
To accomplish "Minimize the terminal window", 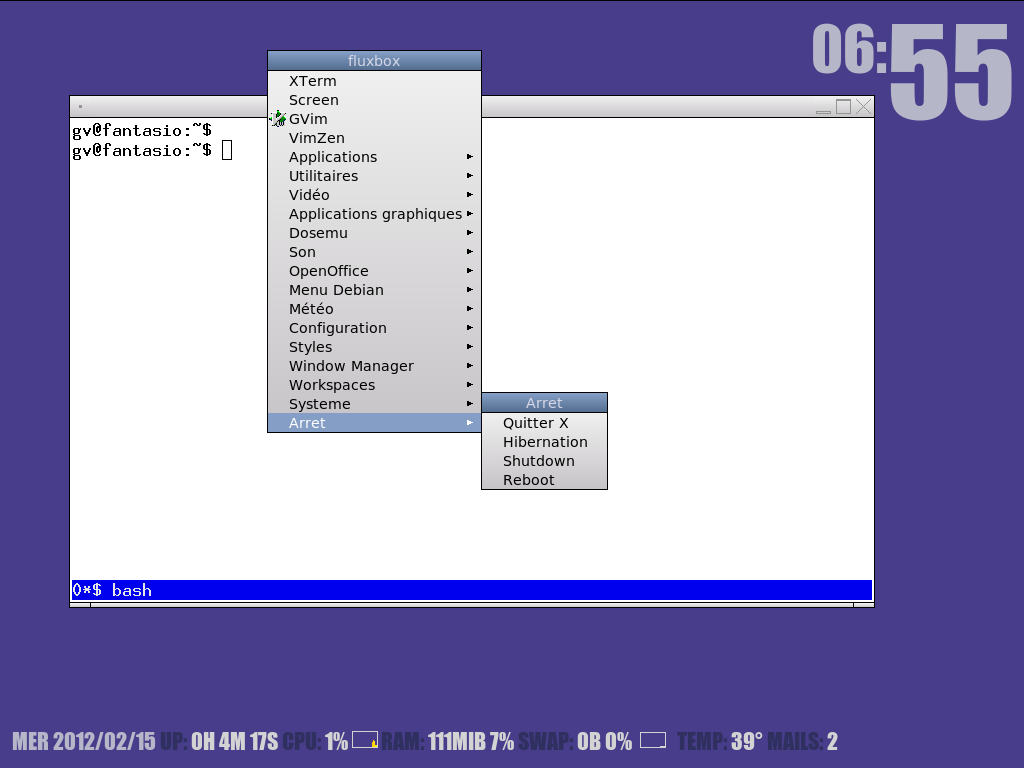I will pos(824,107).
